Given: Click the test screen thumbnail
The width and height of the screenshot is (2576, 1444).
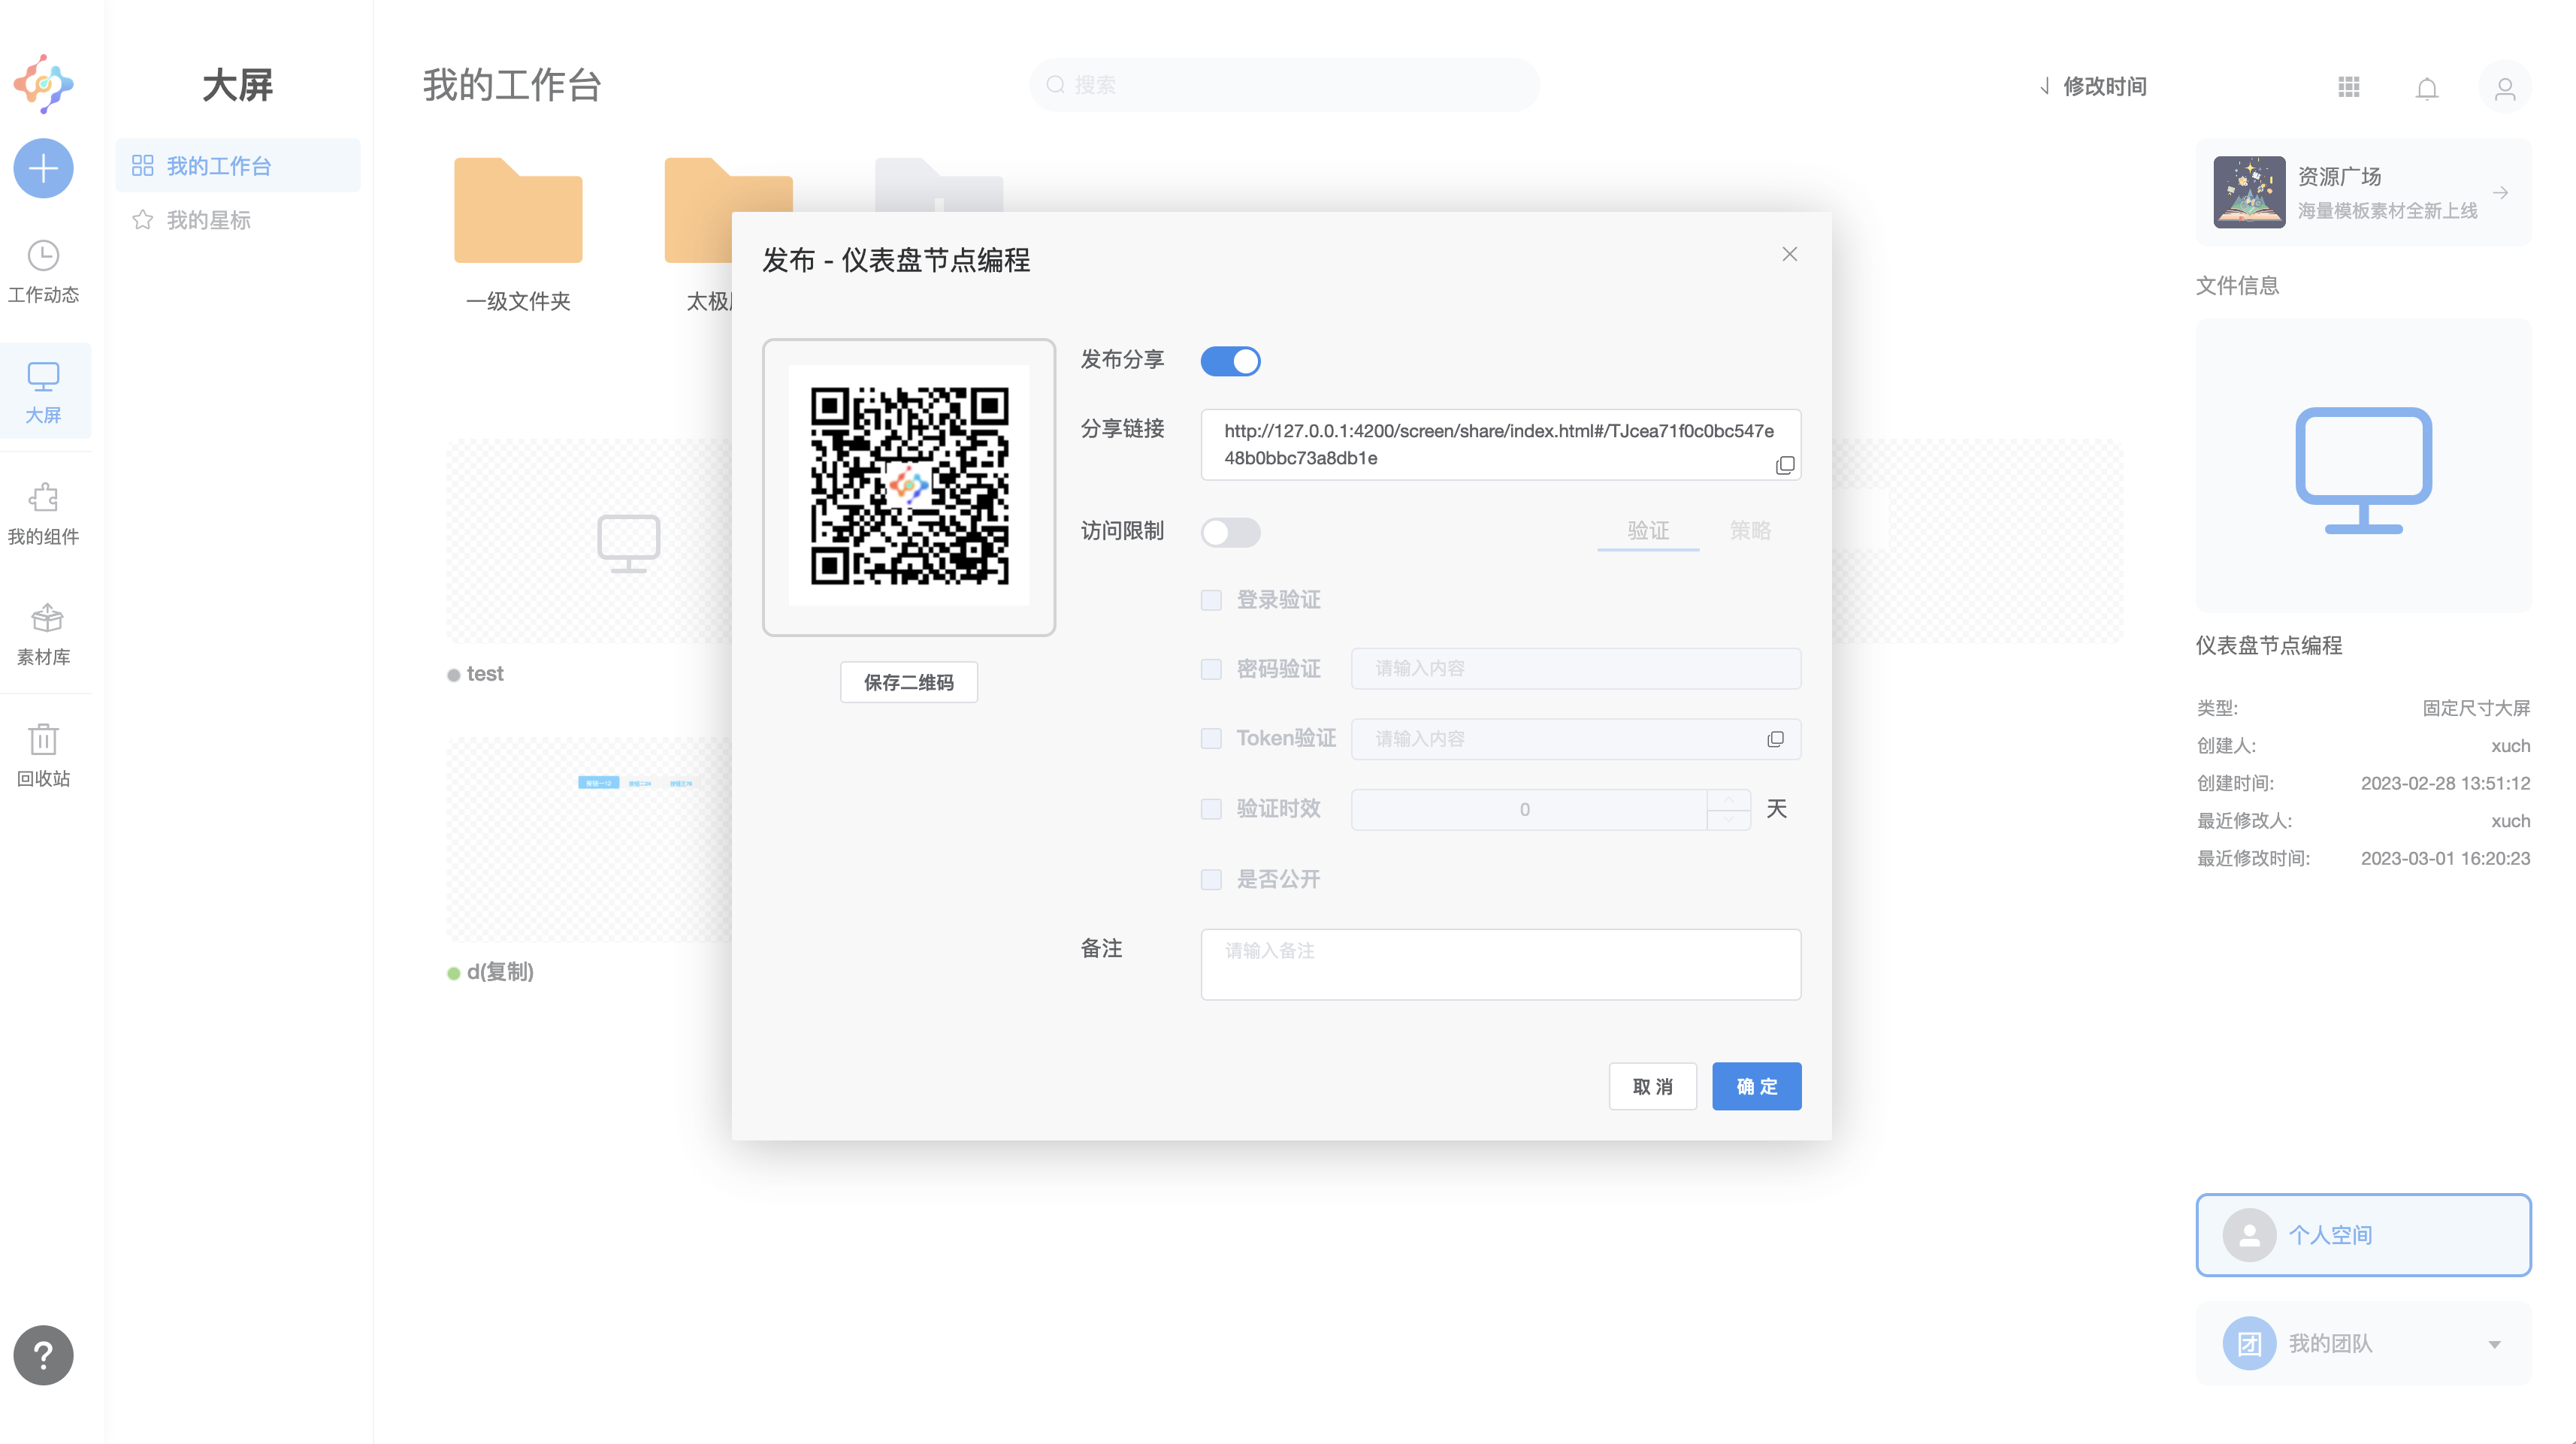Looking at the screenshot, I should tap(589, 540).
